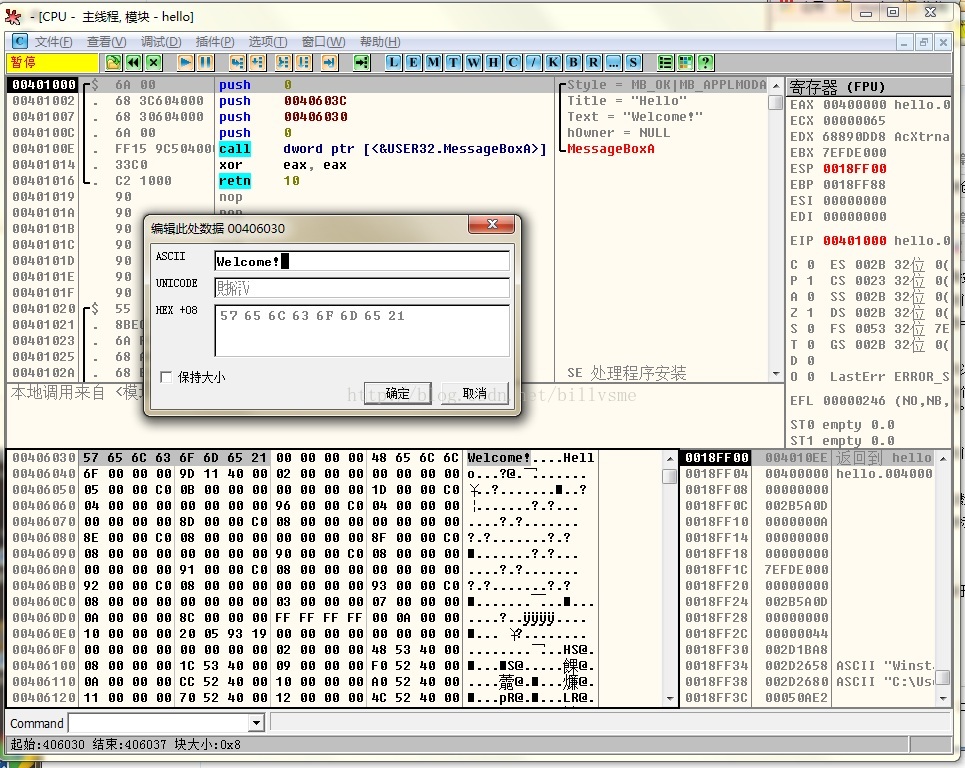Click the EIP register value 00401000
Image resolution: width=965 pixels, height=768 pixels.
tap(855, 241)
